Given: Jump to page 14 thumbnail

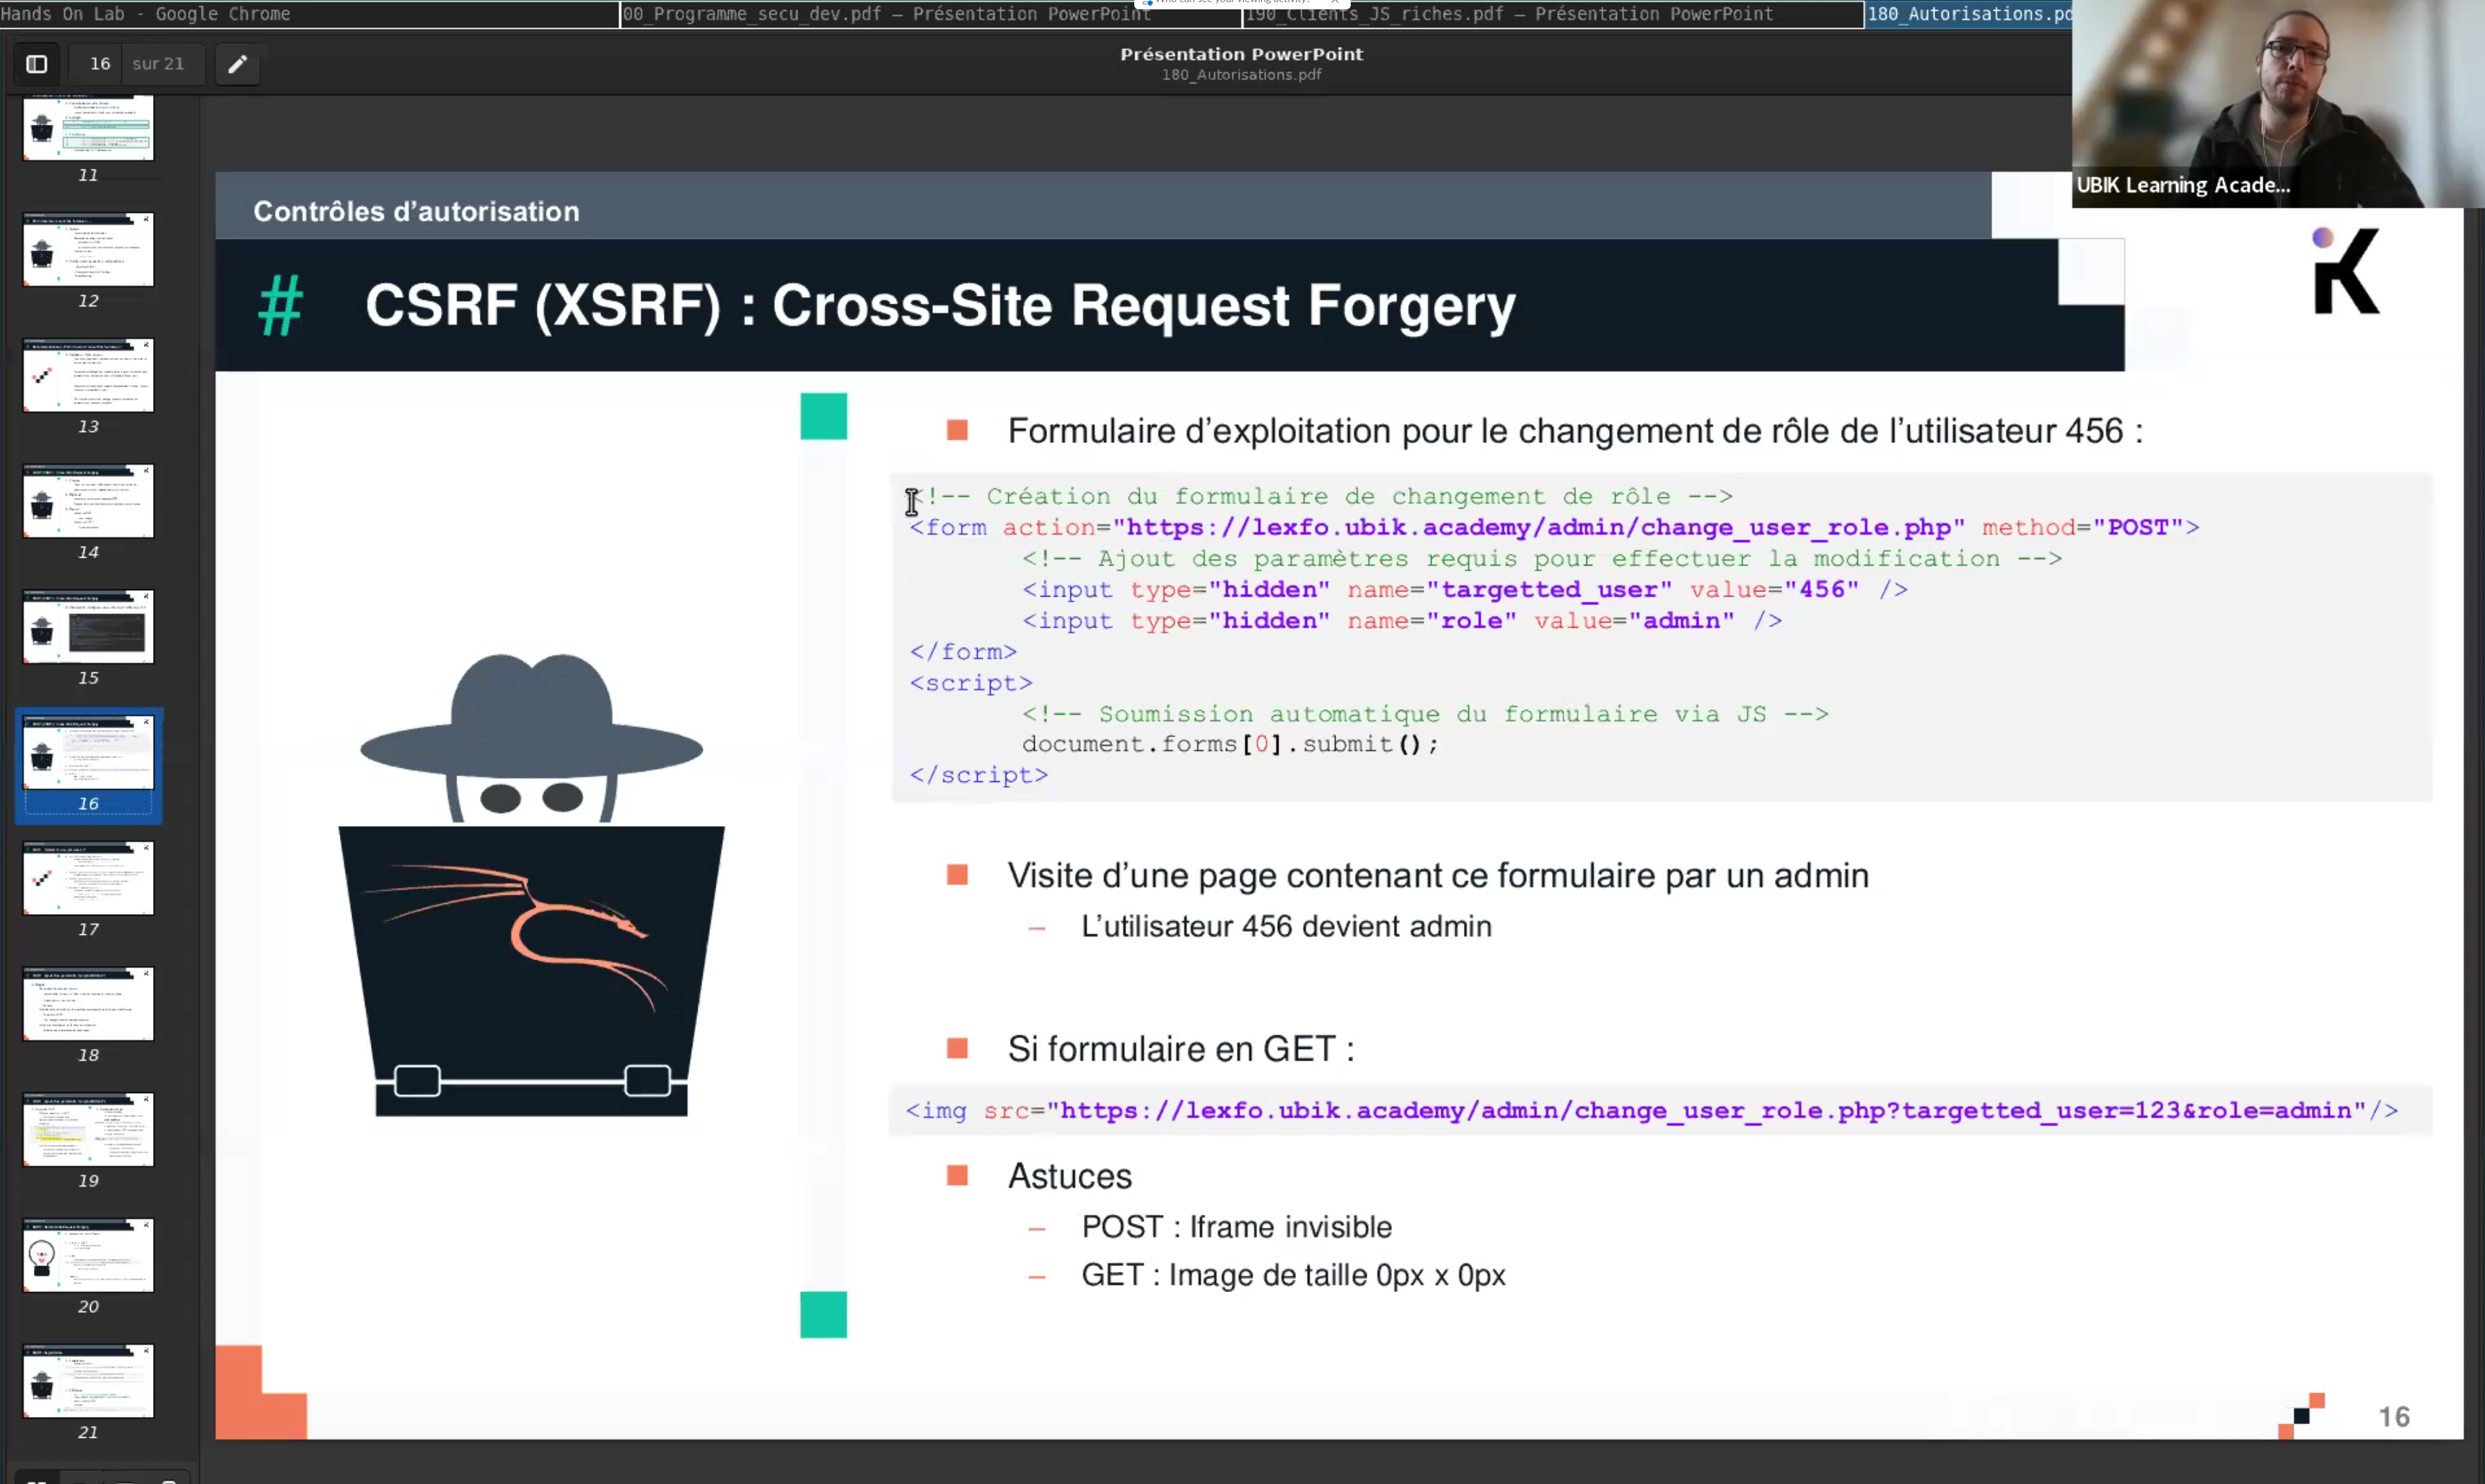Looking at the screenshot, I should coord(88,501).
